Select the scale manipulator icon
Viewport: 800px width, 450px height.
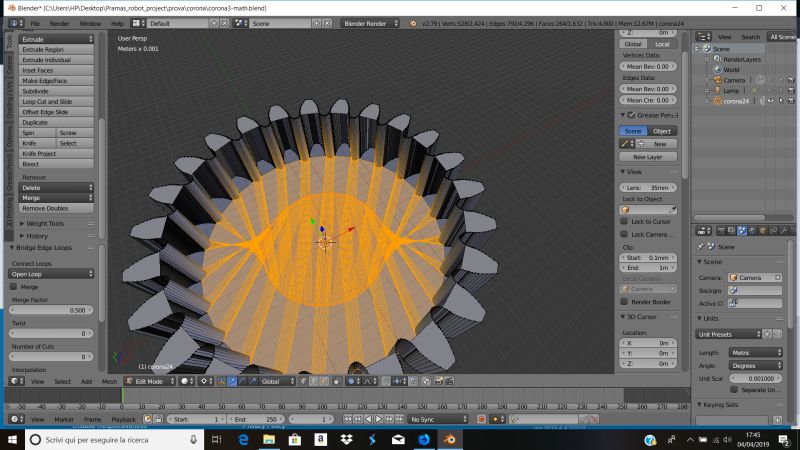(x=253, y=381)
